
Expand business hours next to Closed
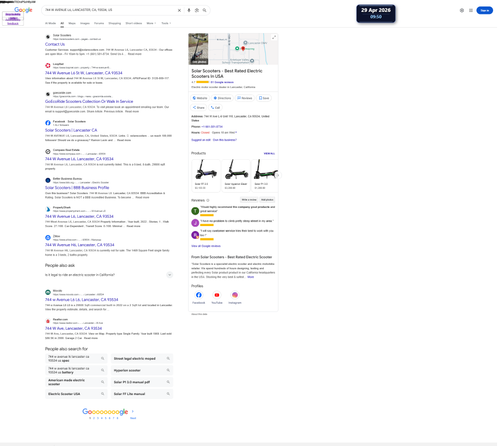pyautogui.click(x=236, y=133)
